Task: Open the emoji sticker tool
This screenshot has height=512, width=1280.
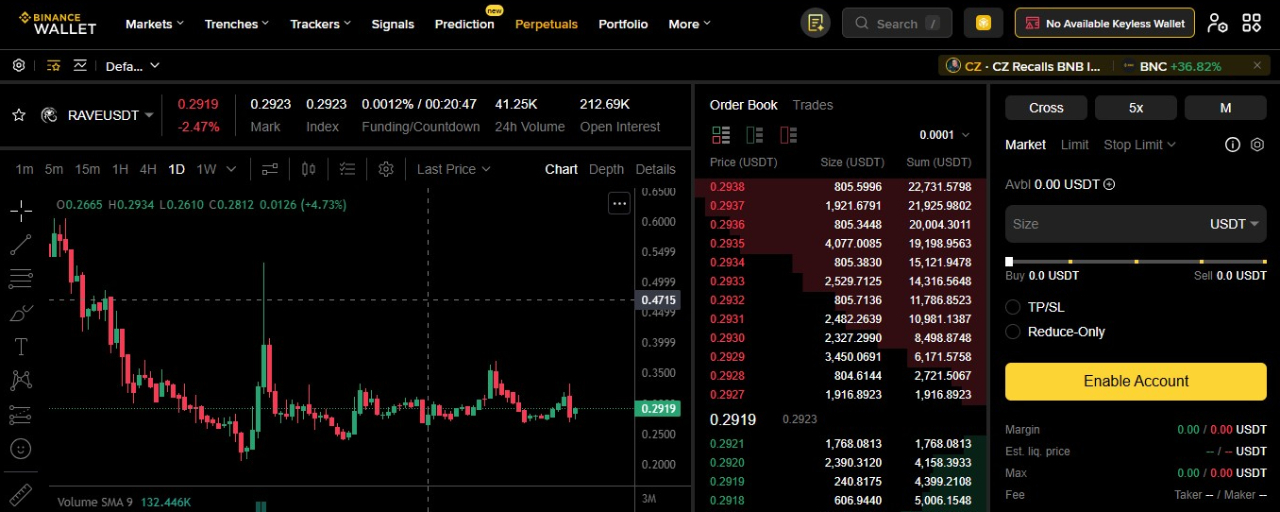Action: click(x=20, y=449)
